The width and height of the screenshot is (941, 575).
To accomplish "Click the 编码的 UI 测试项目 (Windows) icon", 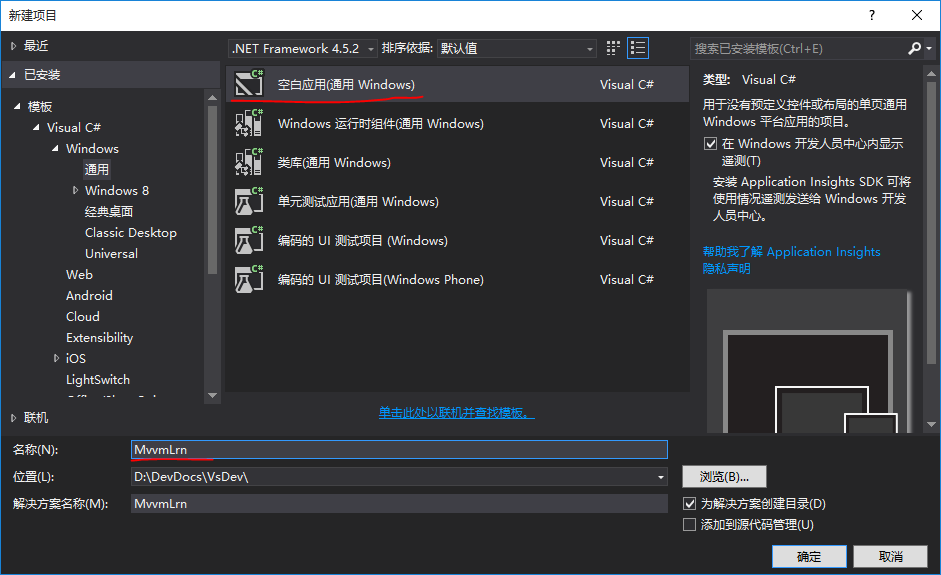I will pos(249,240).
